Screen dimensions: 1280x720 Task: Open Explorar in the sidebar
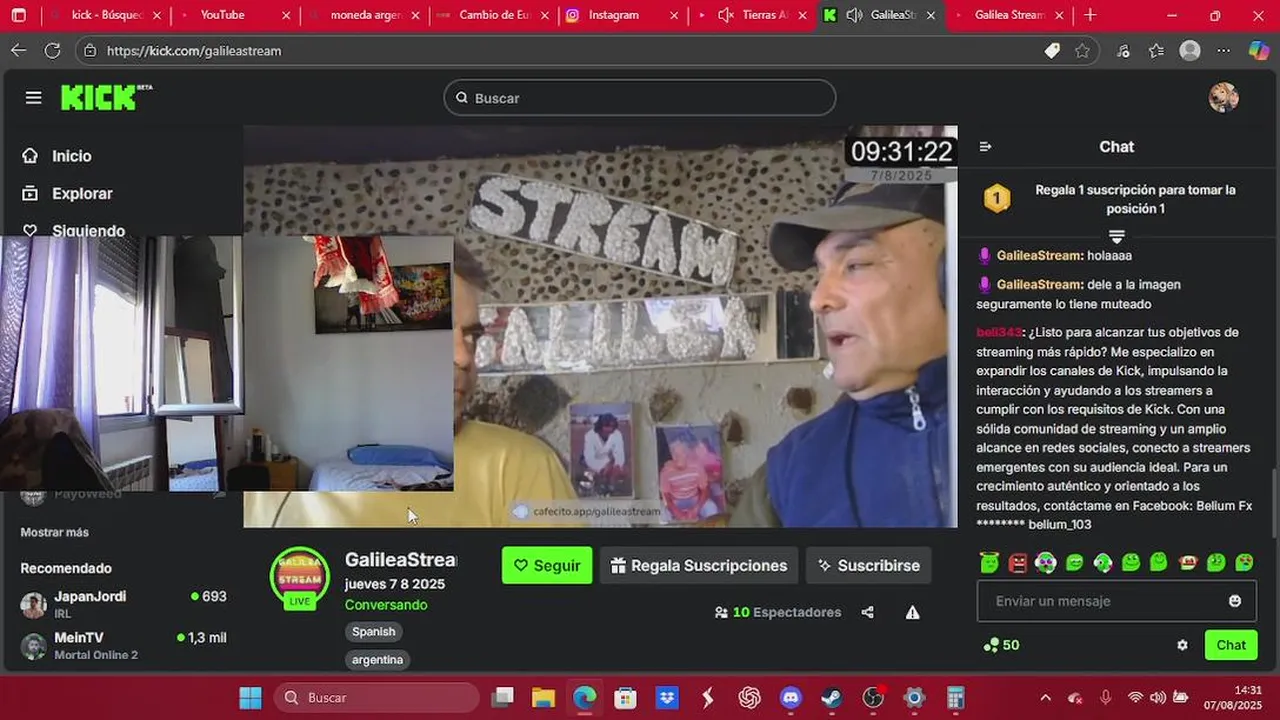coord(68,194)
